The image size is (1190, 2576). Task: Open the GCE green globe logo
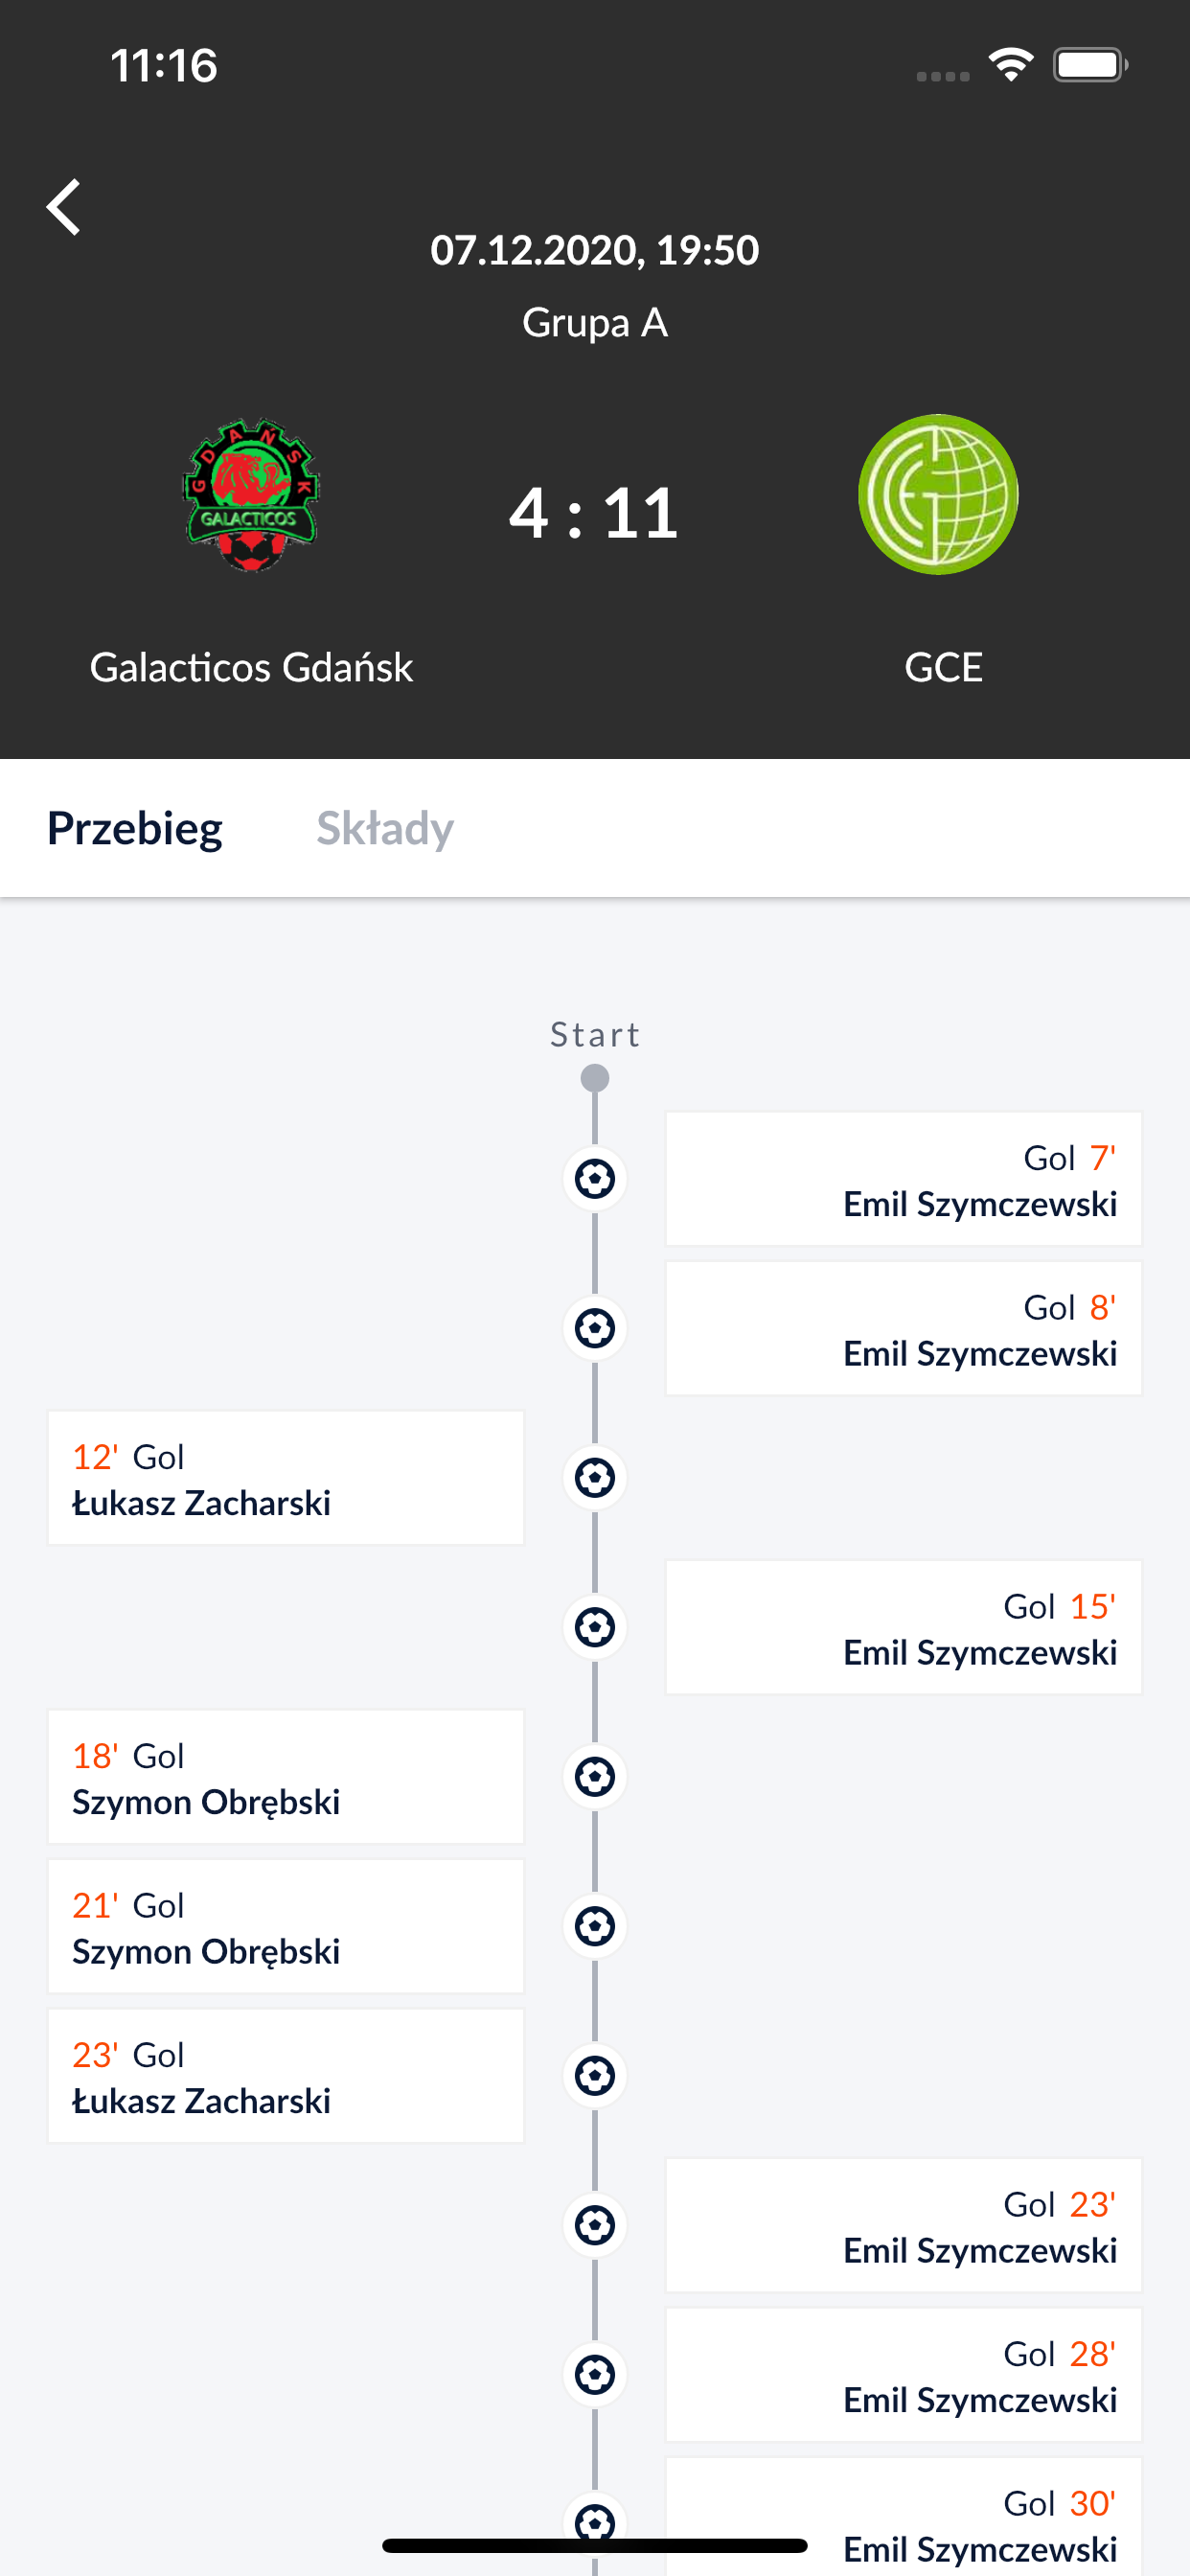[938, 494]
